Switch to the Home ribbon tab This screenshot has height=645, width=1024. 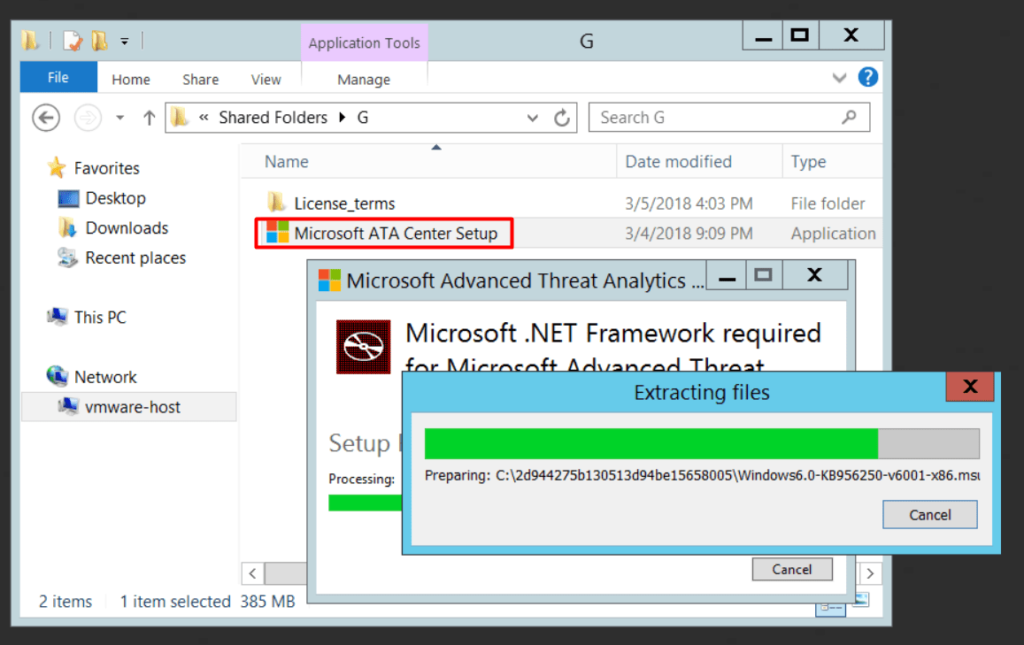click(x=131, y=79)
